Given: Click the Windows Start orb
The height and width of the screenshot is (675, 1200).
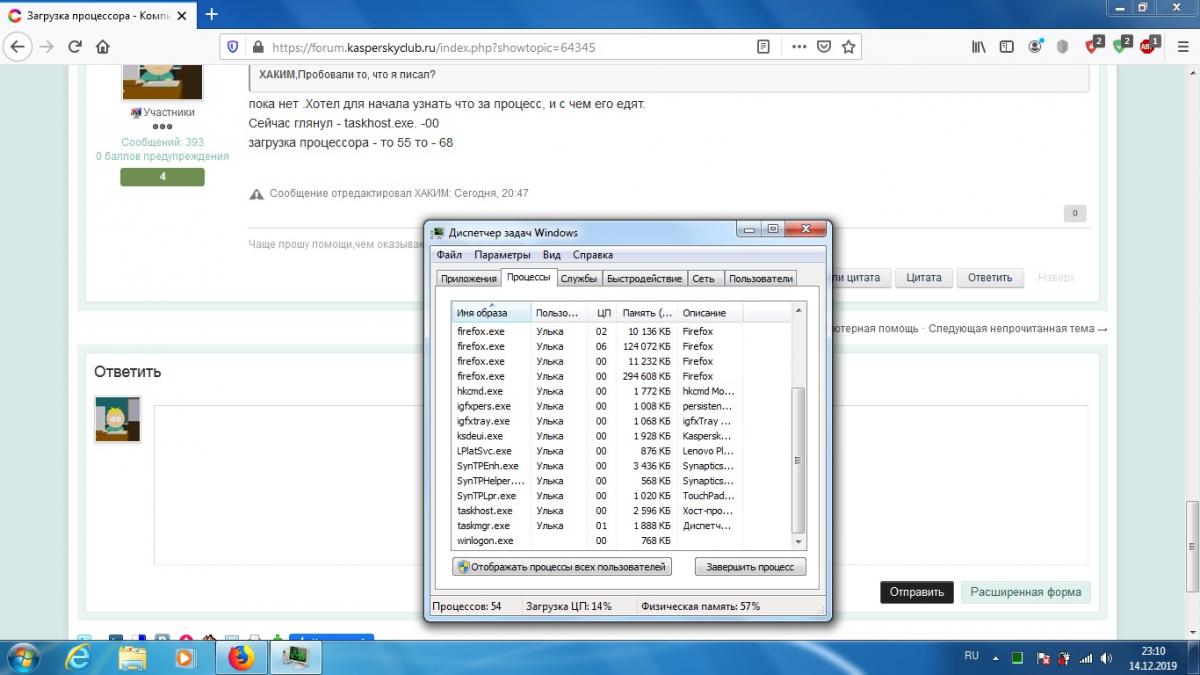Looking at the screenshot, I should (22, 657).
